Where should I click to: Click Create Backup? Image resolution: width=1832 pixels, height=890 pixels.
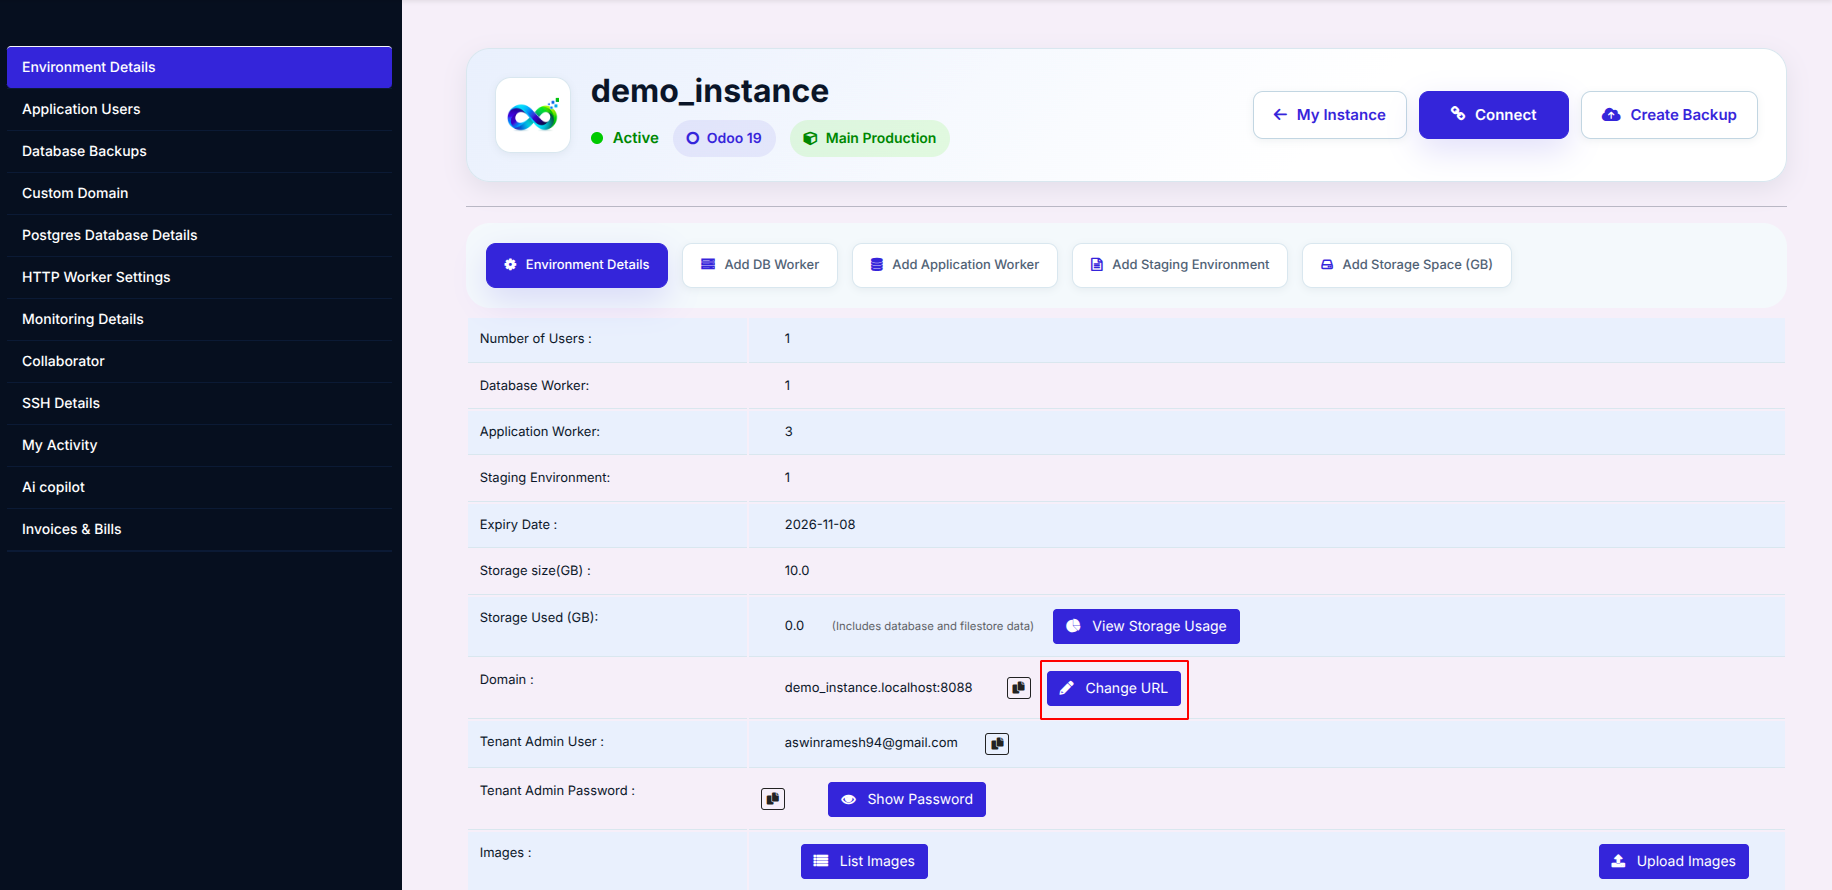tap(1669, 115)
